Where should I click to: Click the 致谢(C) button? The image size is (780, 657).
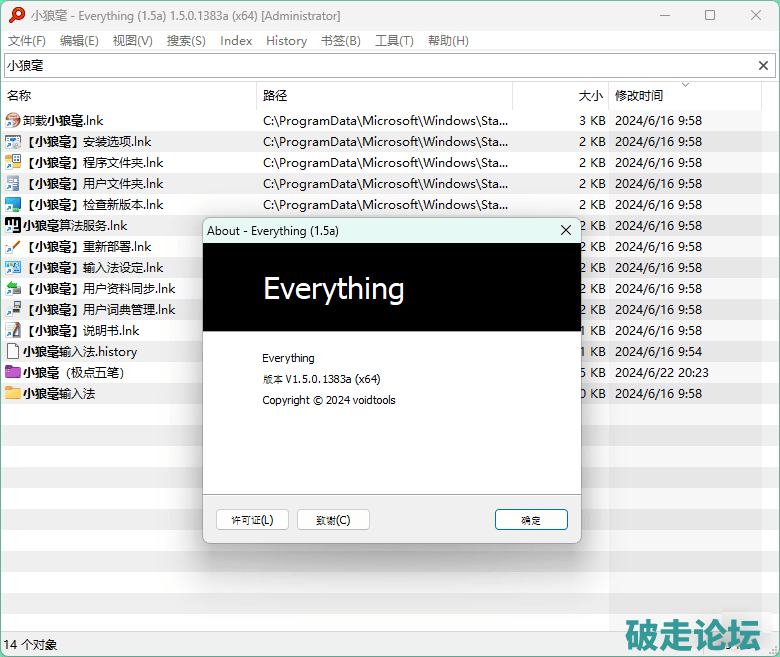(333, 520)
